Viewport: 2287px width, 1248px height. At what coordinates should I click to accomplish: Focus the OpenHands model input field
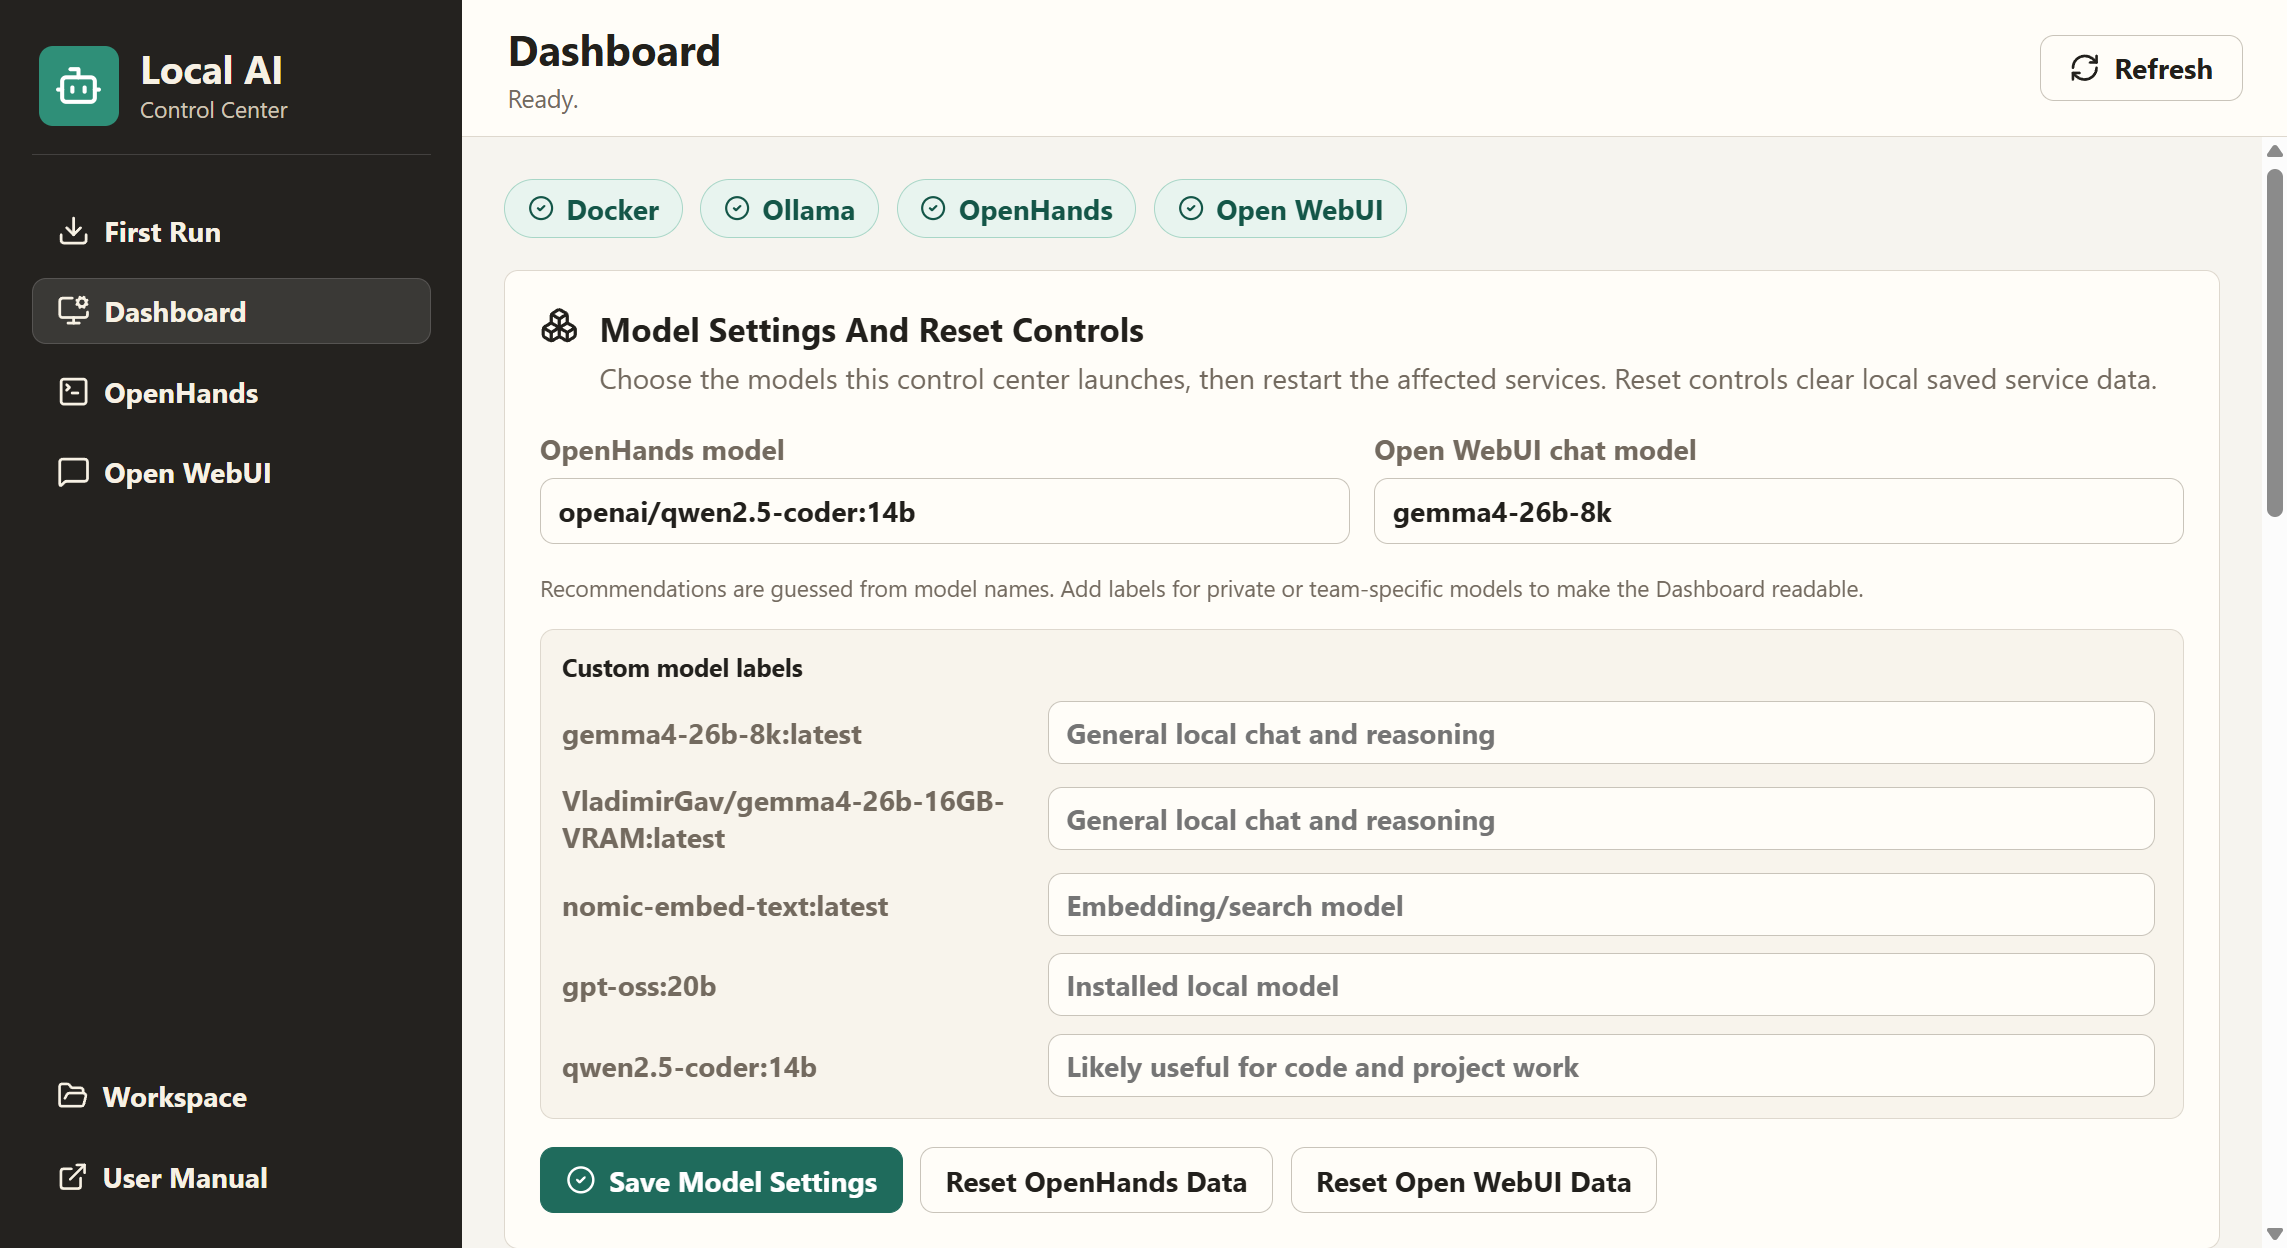944,511
